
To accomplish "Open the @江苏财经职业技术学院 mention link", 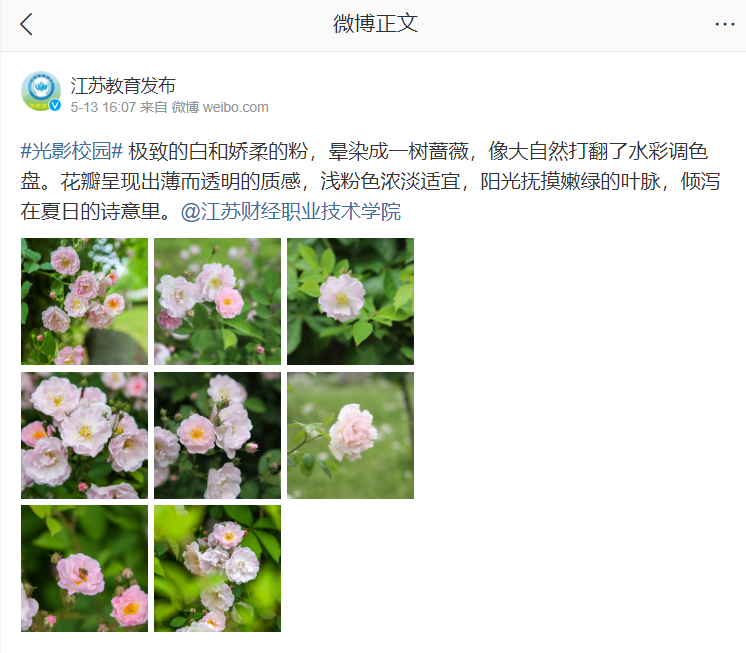I will [x=291, y=211].
